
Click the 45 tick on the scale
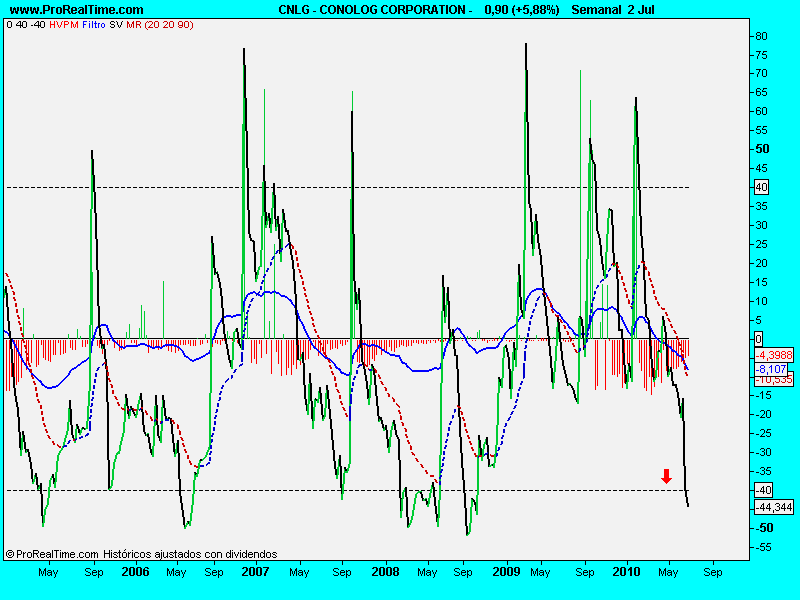click(x=761, y=168)
